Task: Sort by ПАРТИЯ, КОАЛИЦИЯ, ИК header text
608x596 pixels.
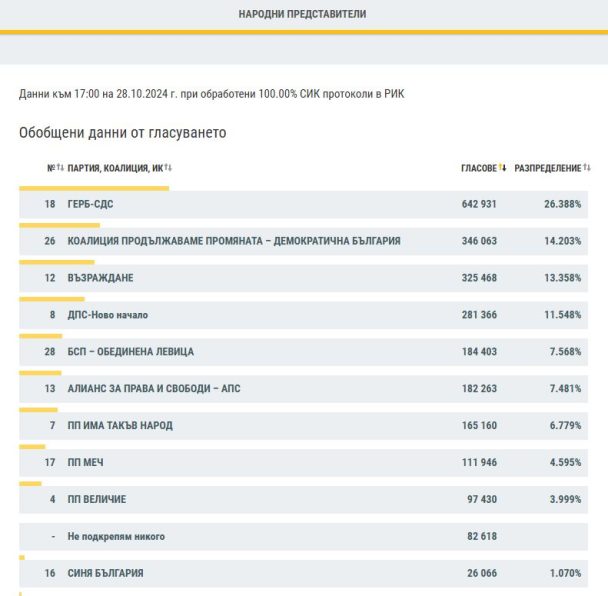Action: (115, 168)
